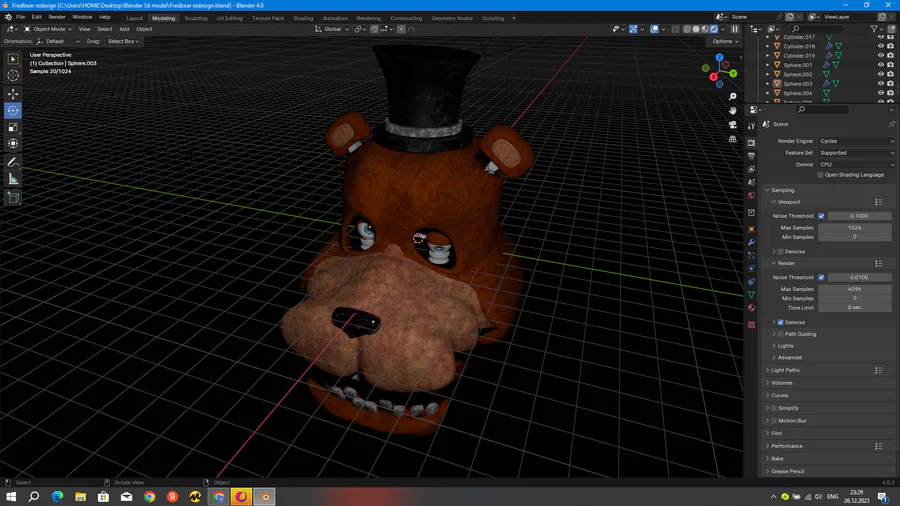Select the Transform tool
The height and width of the screenshot is (506, 900).
click(13, 143)
